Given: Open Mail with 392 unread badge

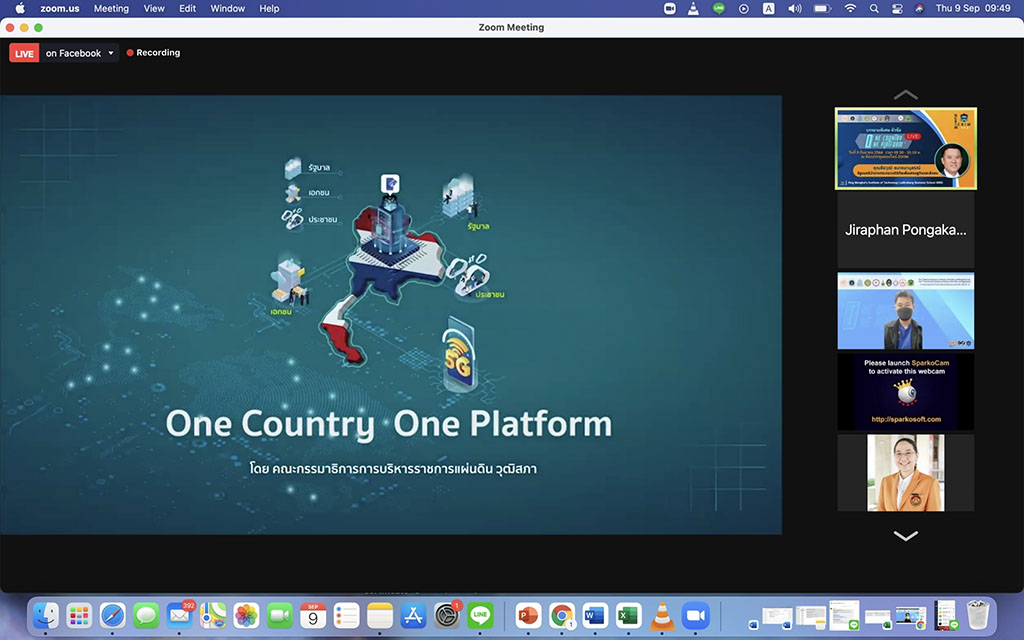Looking at the screenshot, I should click(180, 615).
